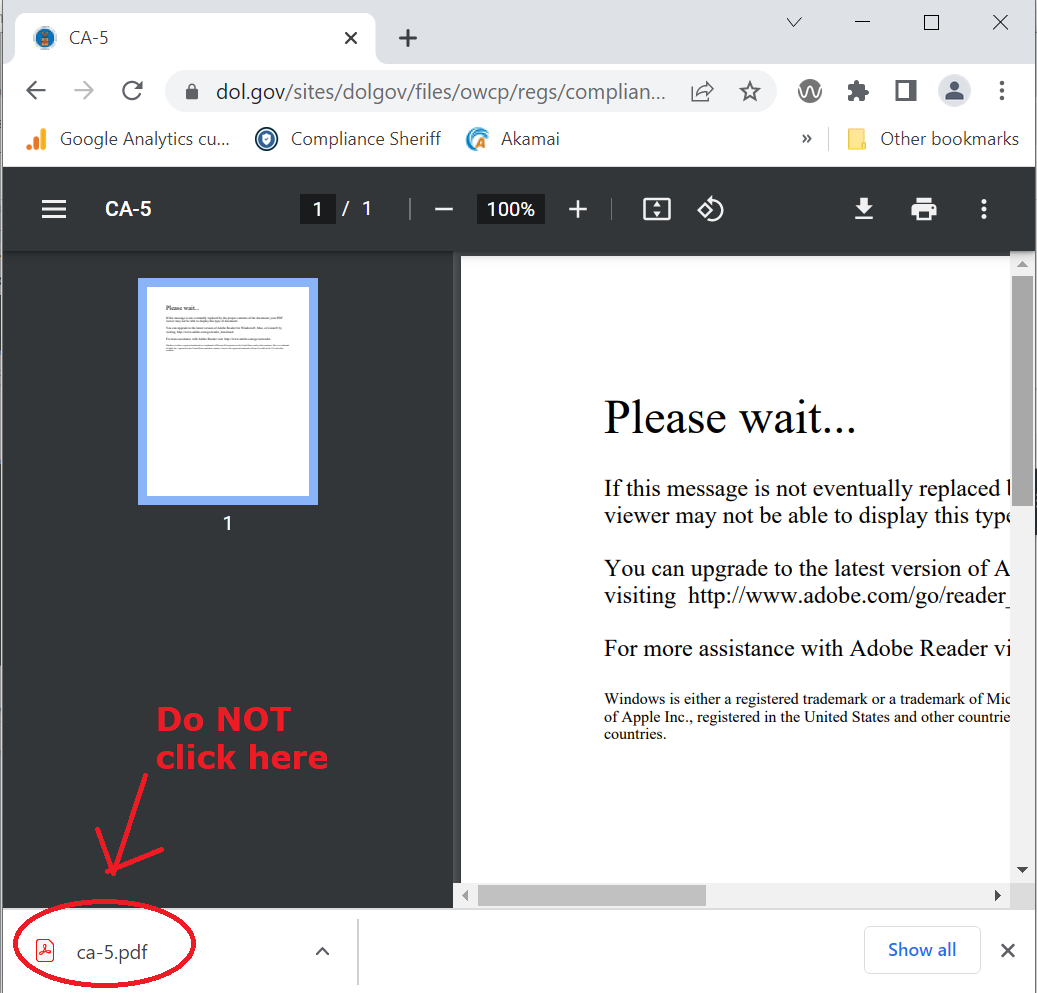Toggle Chrome's side panel
1037x993 pixels.
pos(905,90)
